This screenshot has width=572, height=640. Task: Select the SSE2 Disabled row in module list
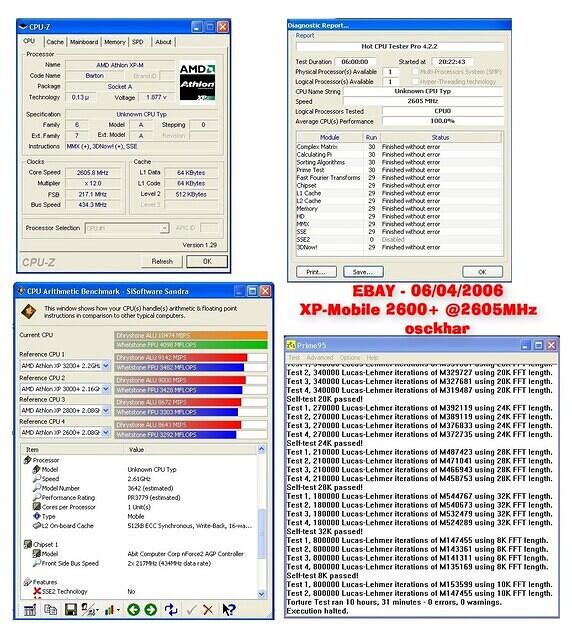(x=399, y=240)
